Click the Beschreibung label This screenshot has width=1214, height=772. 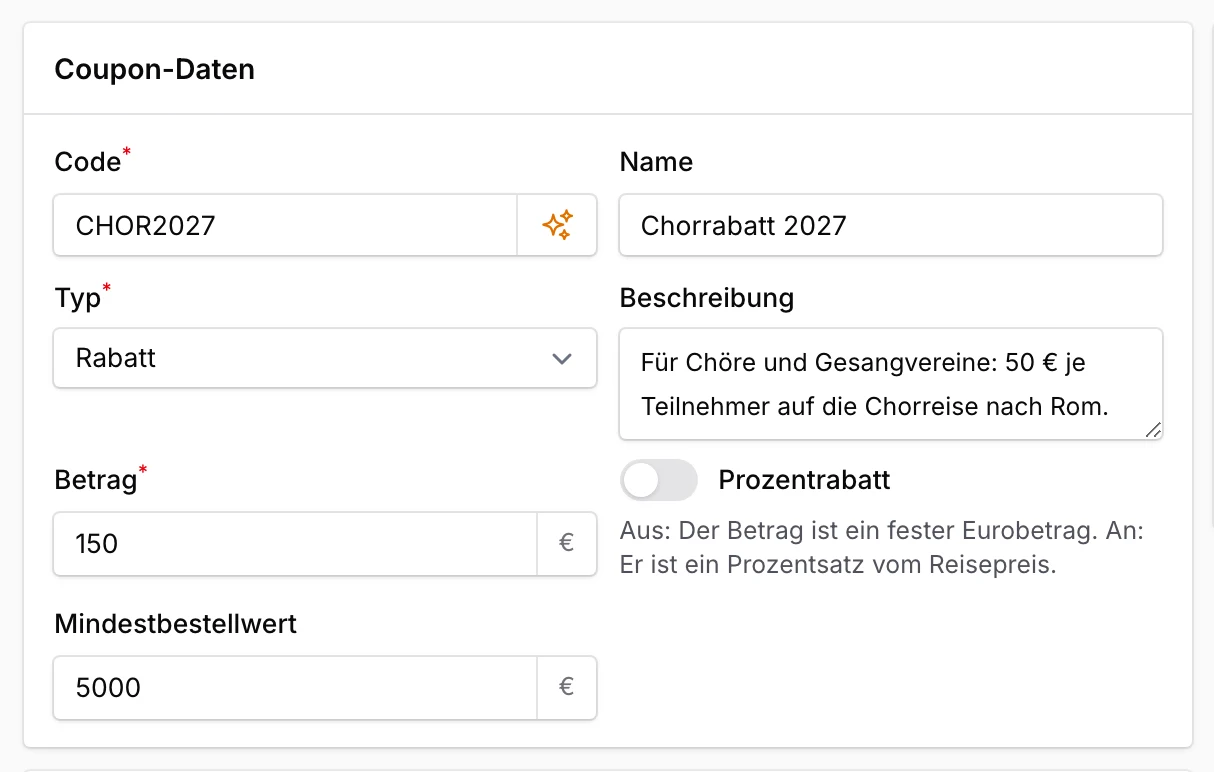click(x=707, y=298)
